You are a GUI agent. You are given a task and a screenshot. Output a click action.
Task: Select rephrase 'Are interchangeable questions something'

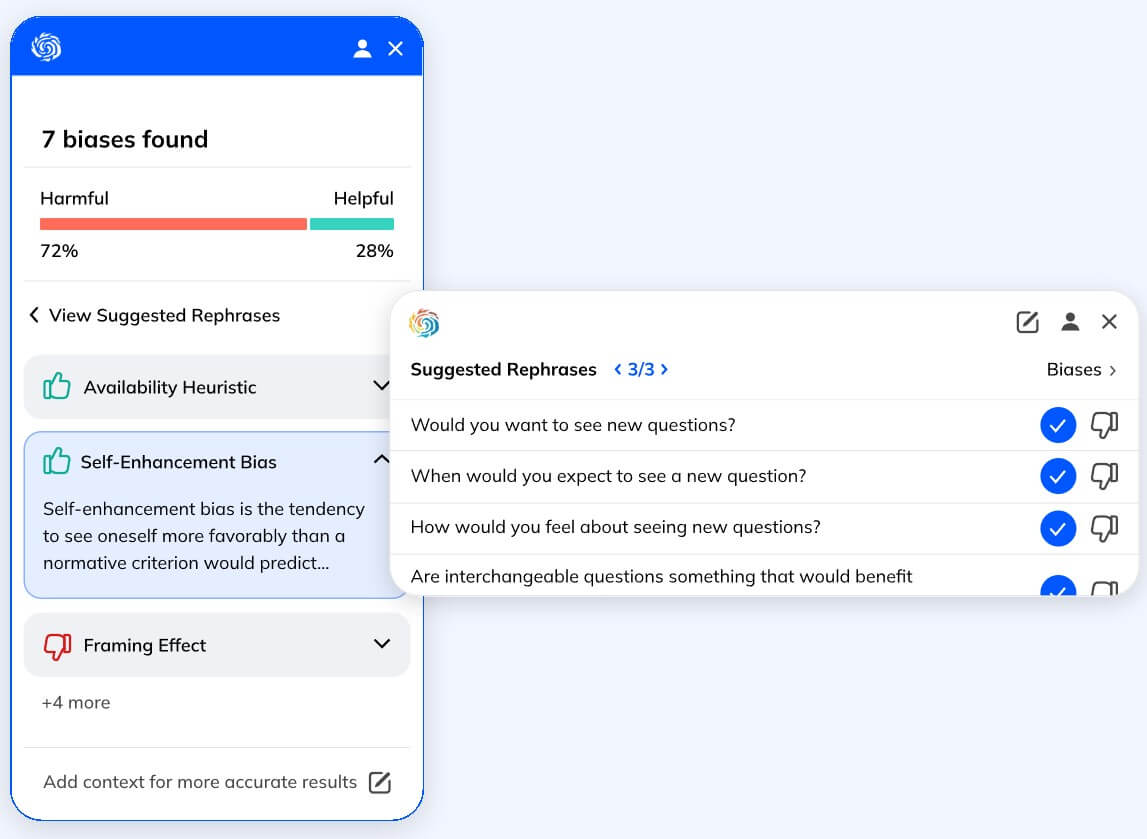click(661, 576)
